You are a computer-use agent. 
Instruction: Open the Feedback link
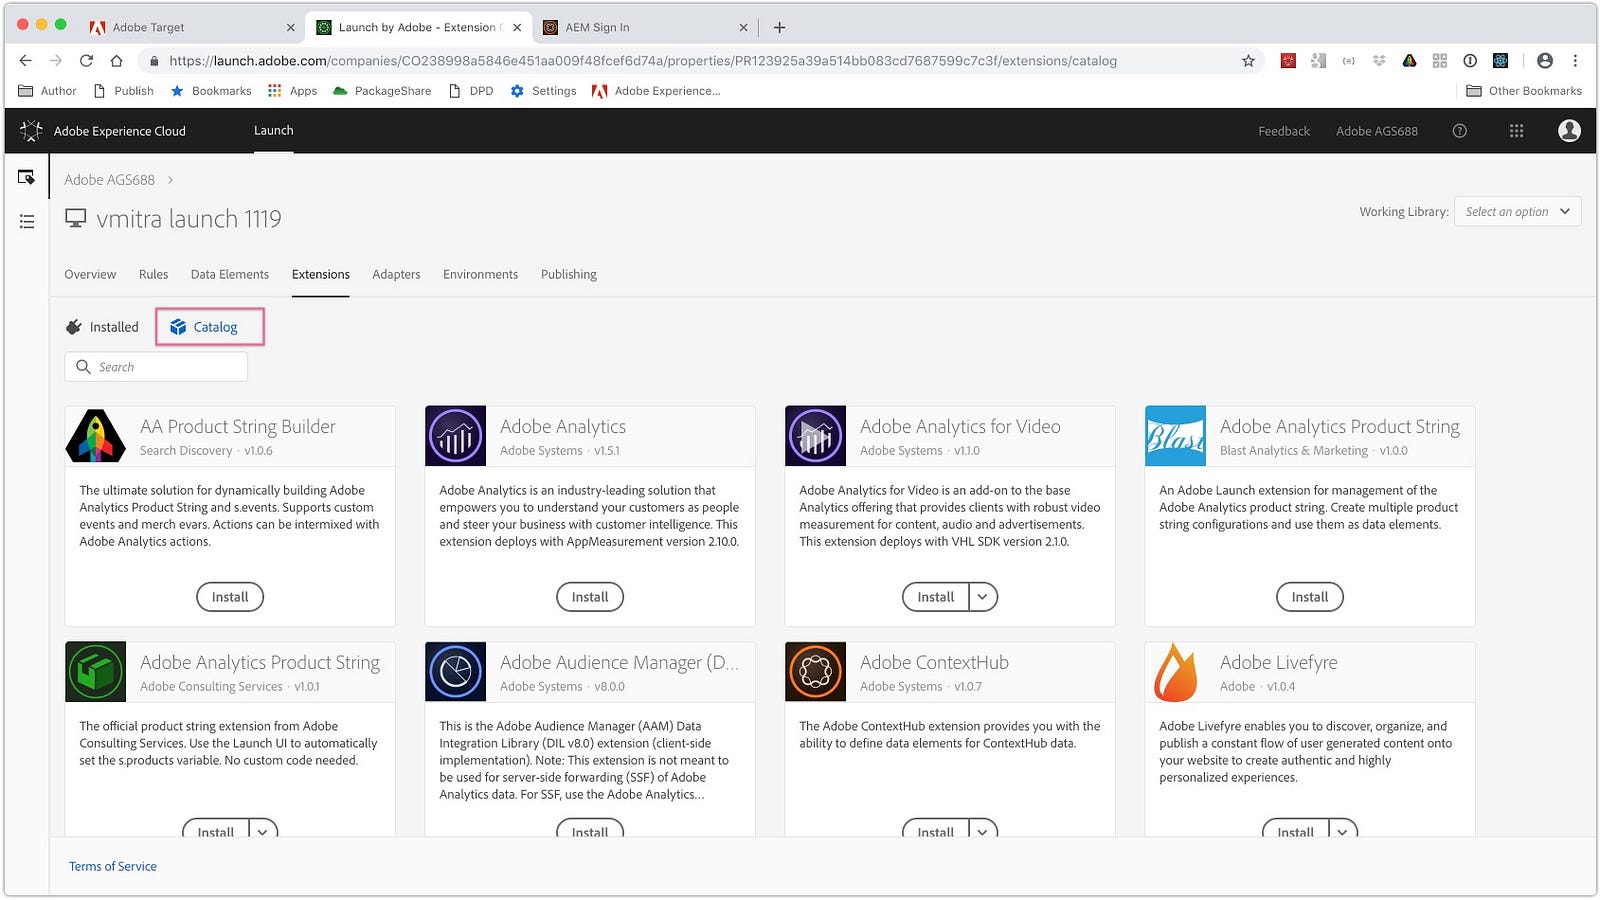click(1284, 131)
